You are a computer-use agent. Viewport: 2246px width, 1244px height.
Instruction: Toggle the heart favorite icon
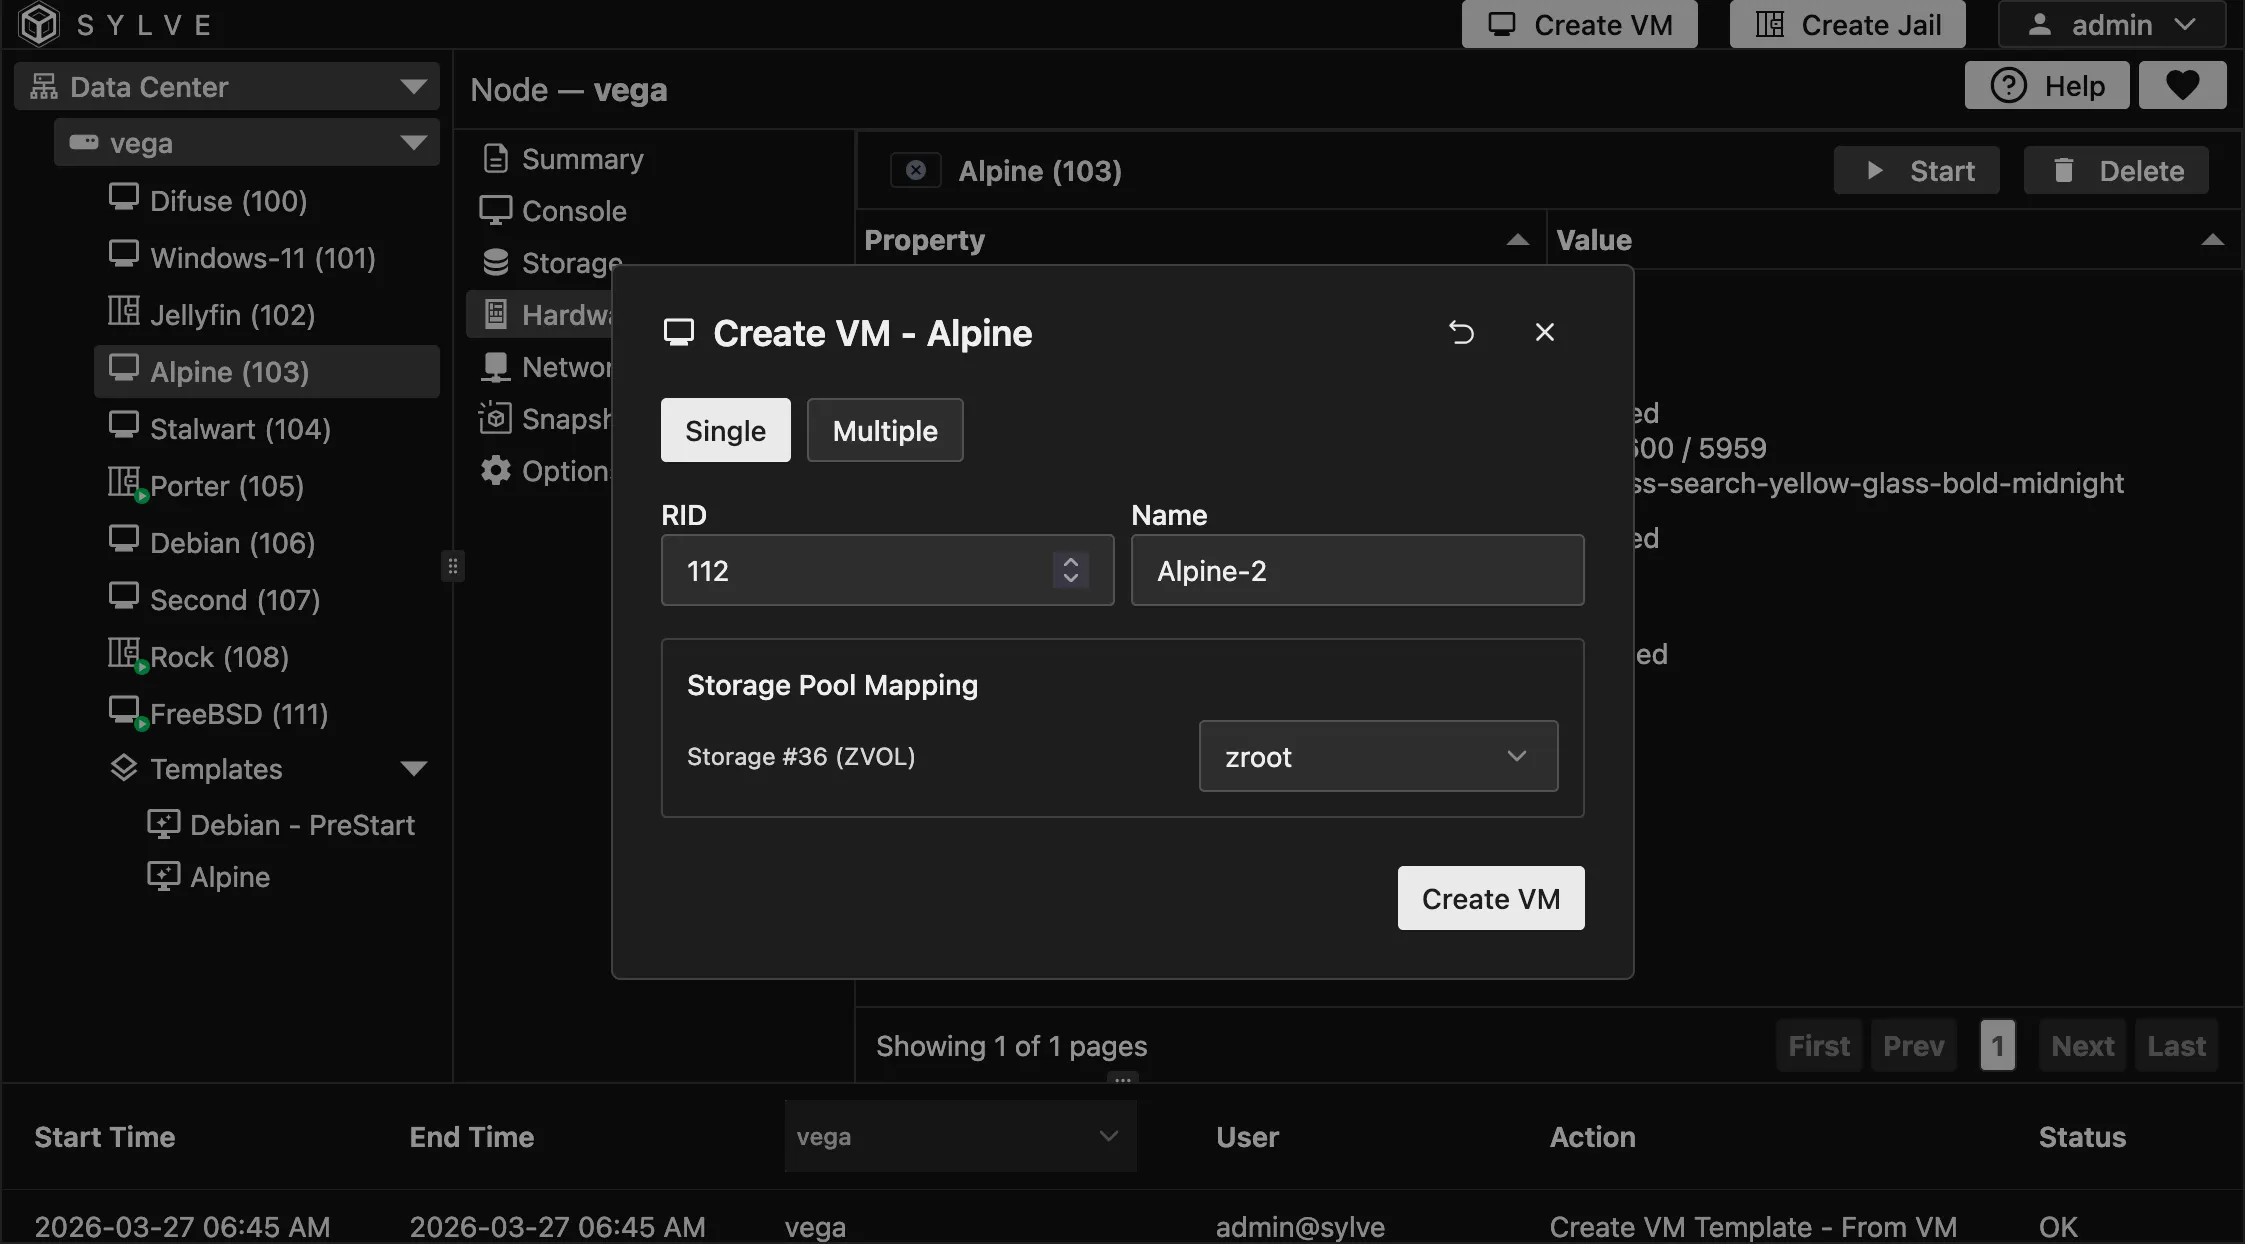pyautogui.click(x=2183, y=85)
